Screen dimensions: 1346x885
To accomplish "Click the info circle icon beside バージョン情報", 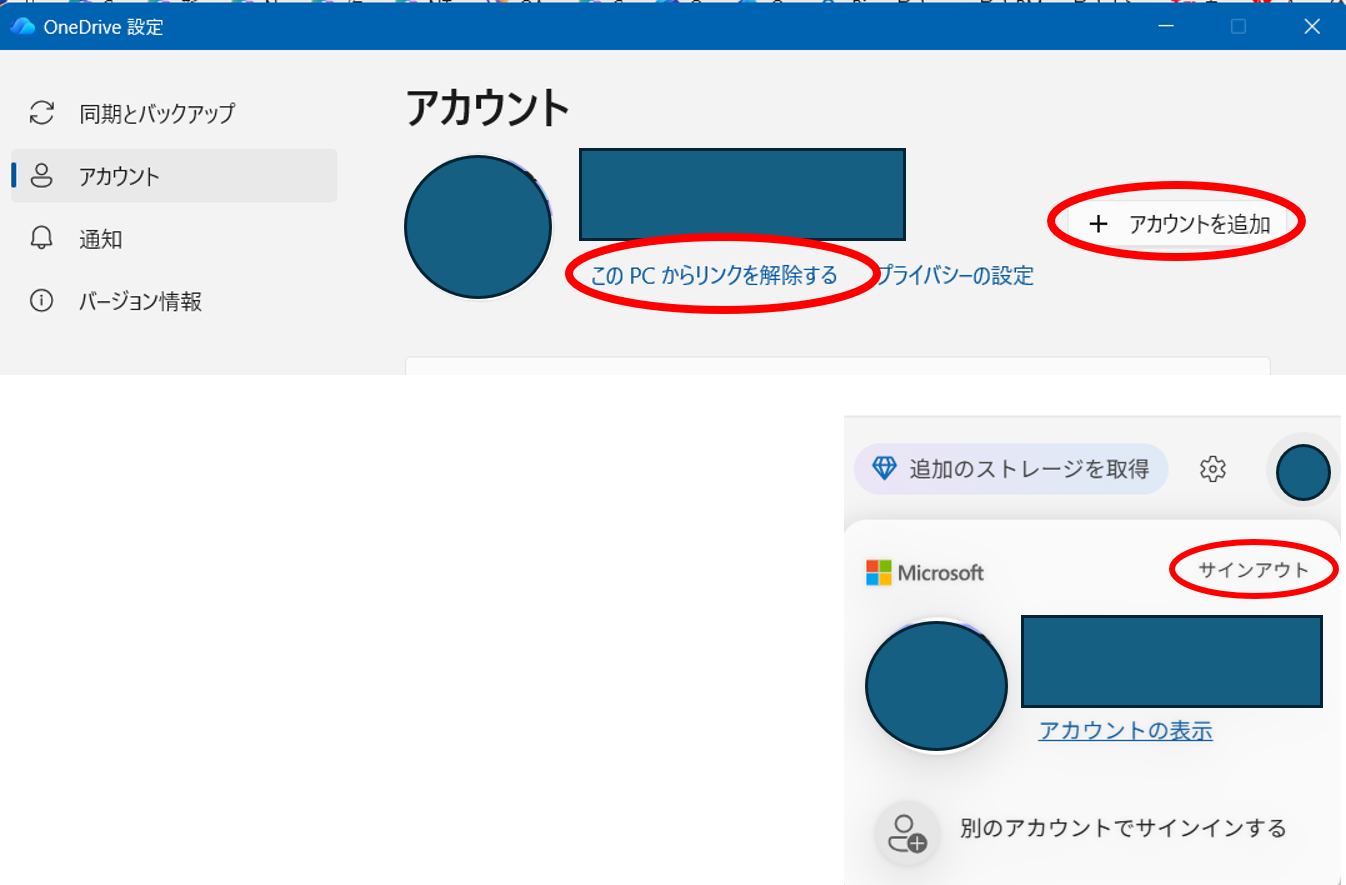I will [42, 301].
